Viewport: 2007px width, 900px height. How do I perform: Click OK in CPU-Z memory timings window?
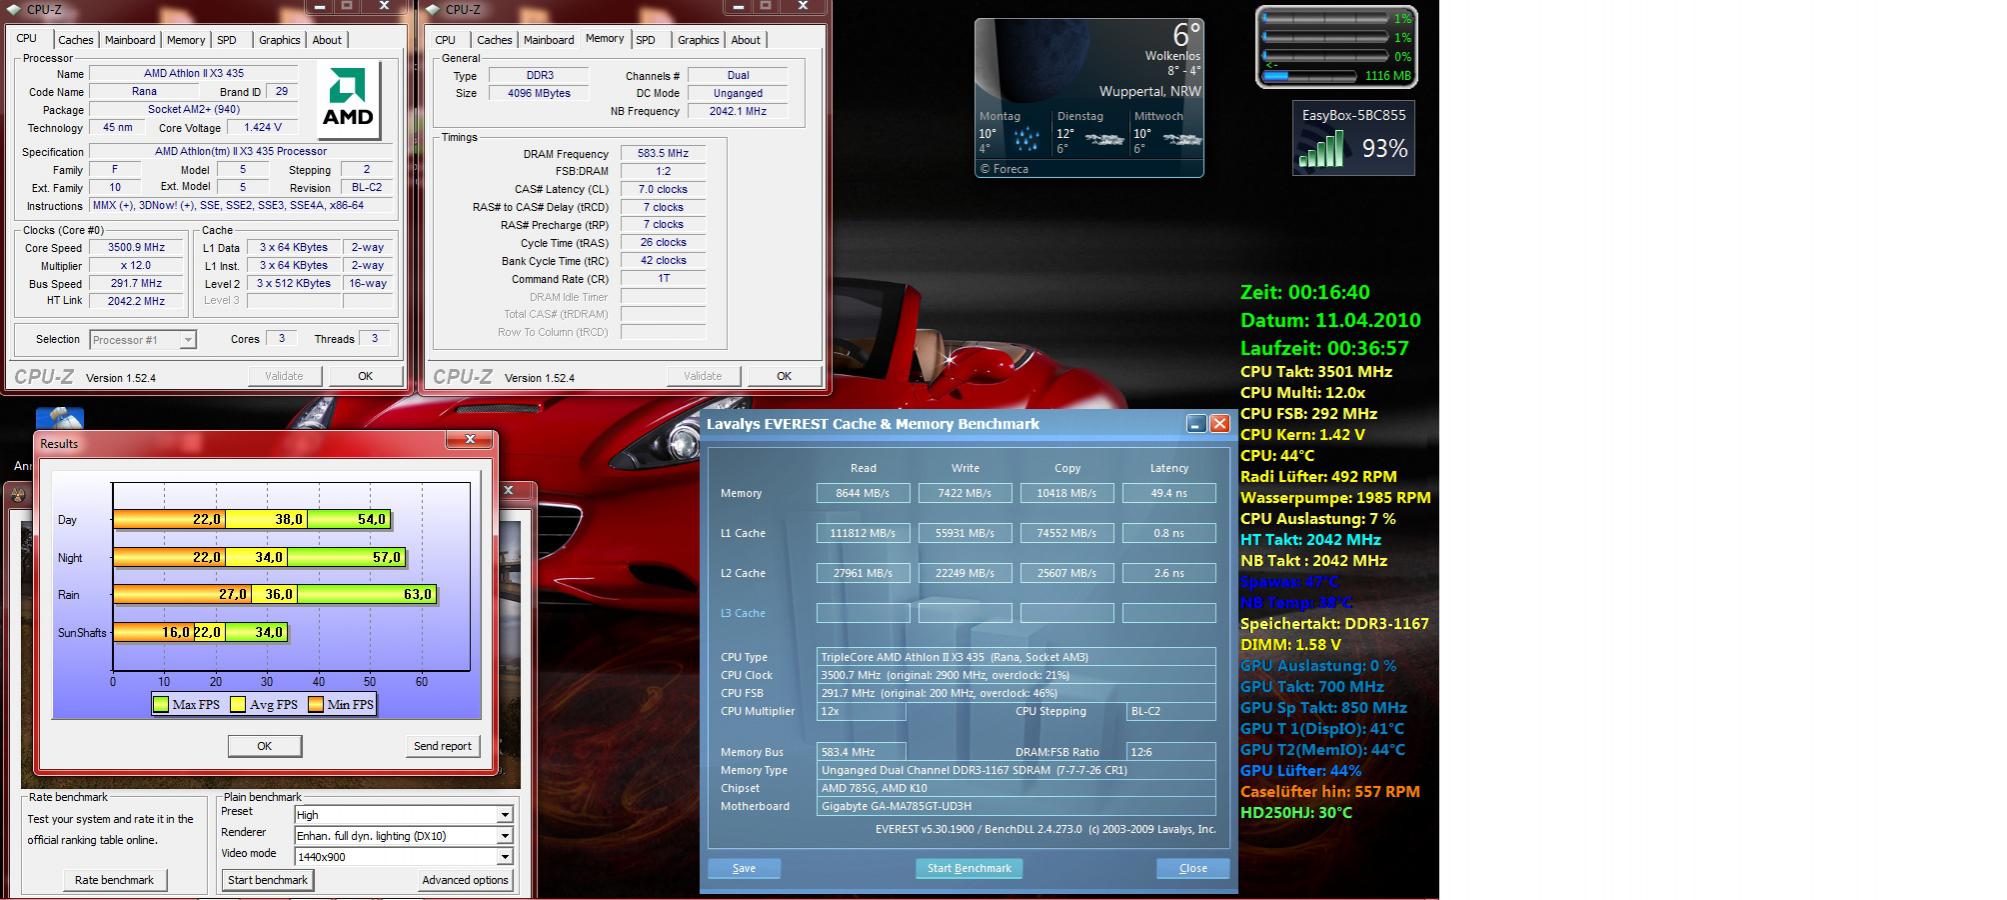pos(784,376)
